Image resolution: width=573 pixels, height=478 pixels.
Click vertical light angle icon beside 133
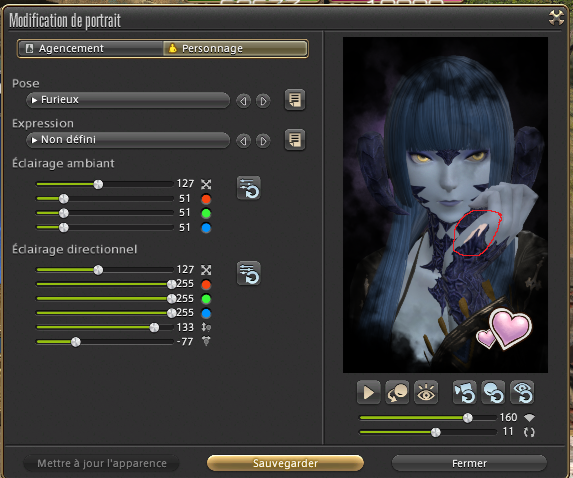[x=206, y=327]
